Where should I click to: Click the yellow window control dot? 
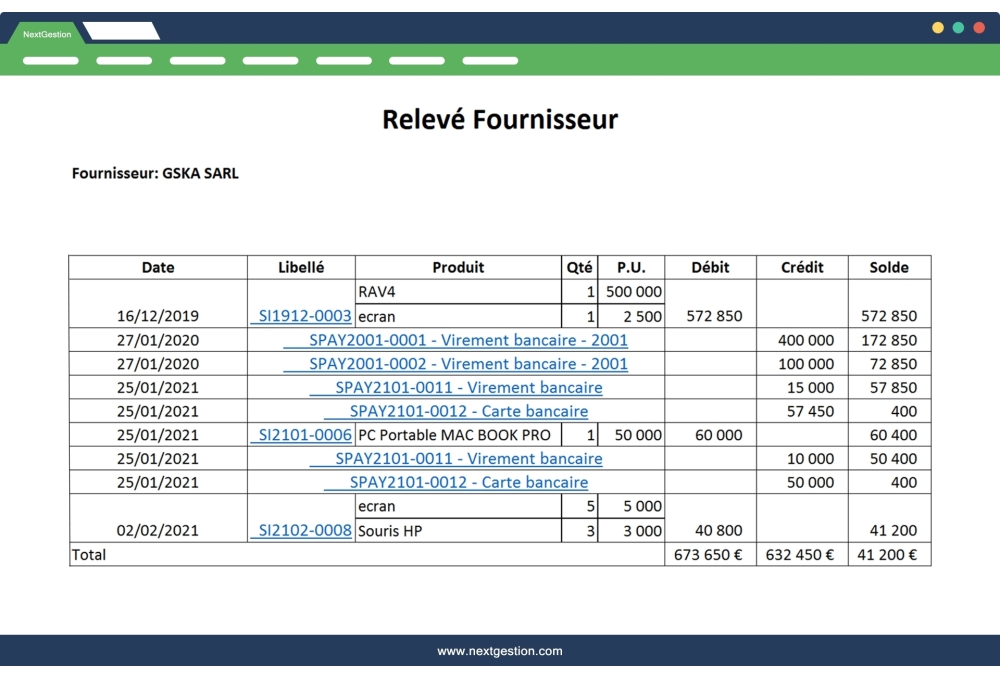pos(938,28)
